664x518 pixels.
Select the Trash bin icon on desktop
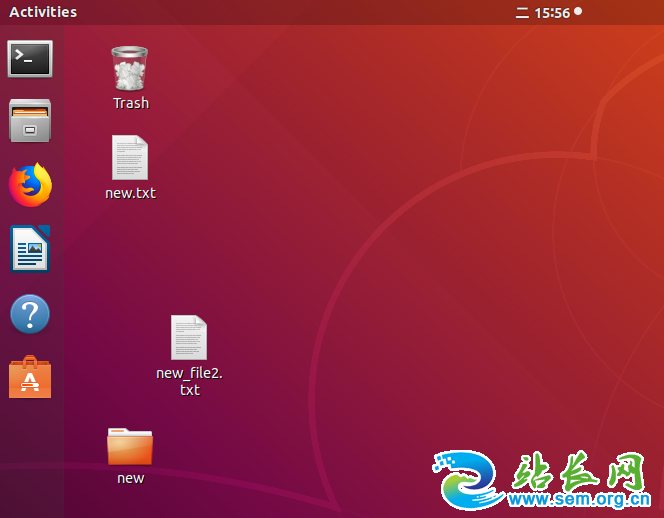(x=130, y=69)
